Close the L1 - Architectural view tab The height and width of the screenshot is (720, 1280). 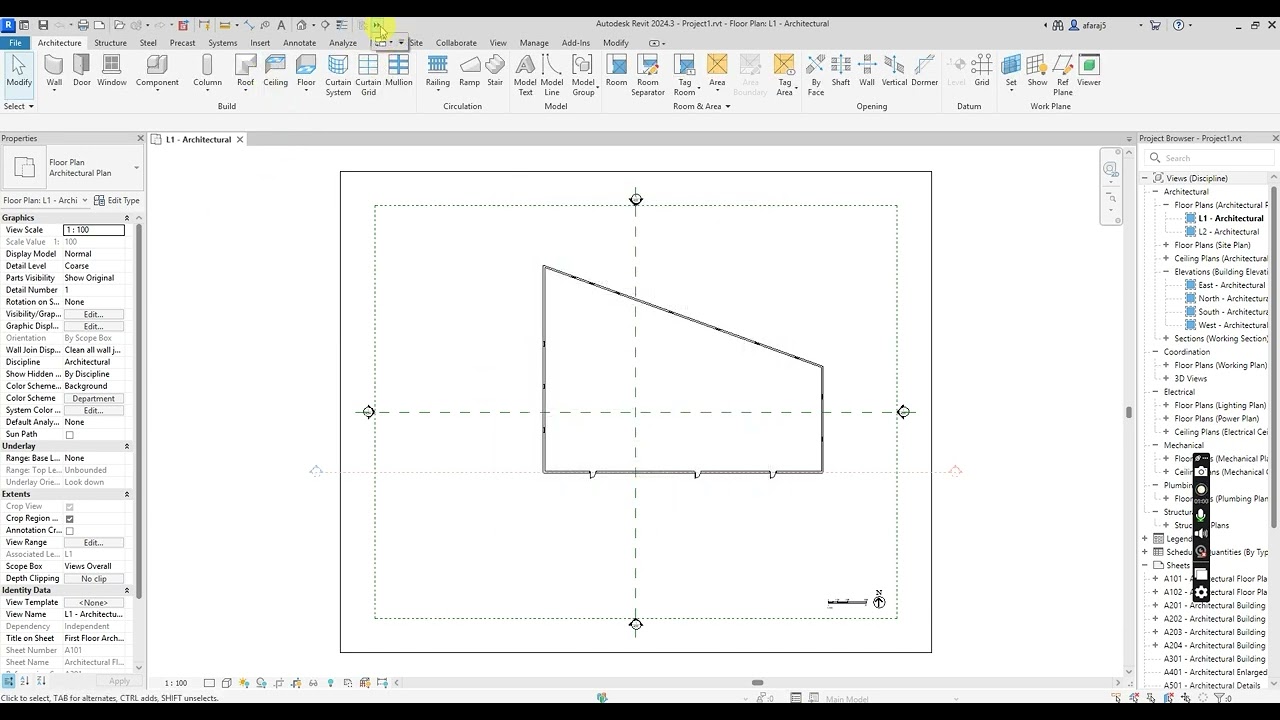coord(240,139)
